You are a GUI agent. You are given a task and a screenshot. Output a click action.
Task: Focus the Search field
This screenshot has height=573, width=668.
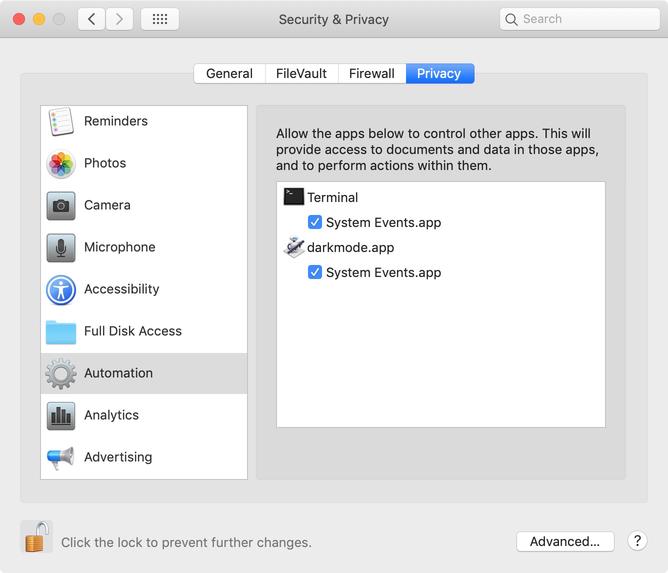[579, 19]
